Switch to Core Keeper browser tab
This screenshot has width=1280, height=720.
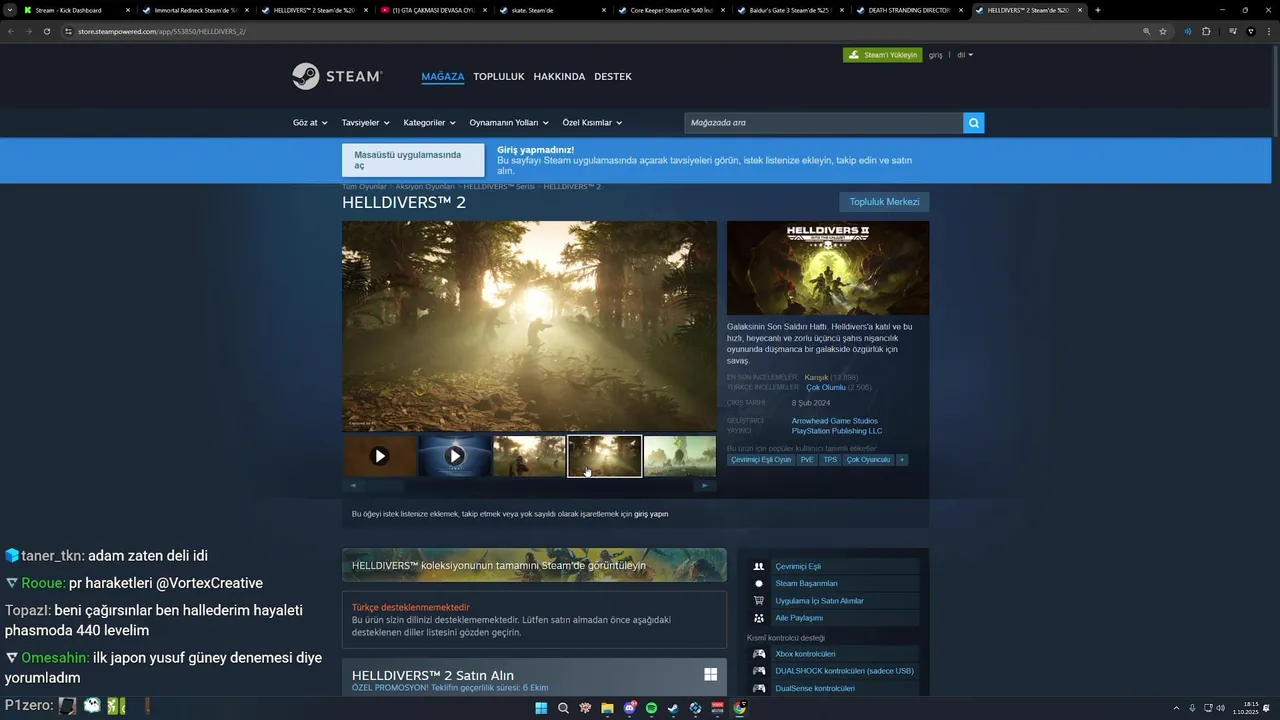(671, 10)
